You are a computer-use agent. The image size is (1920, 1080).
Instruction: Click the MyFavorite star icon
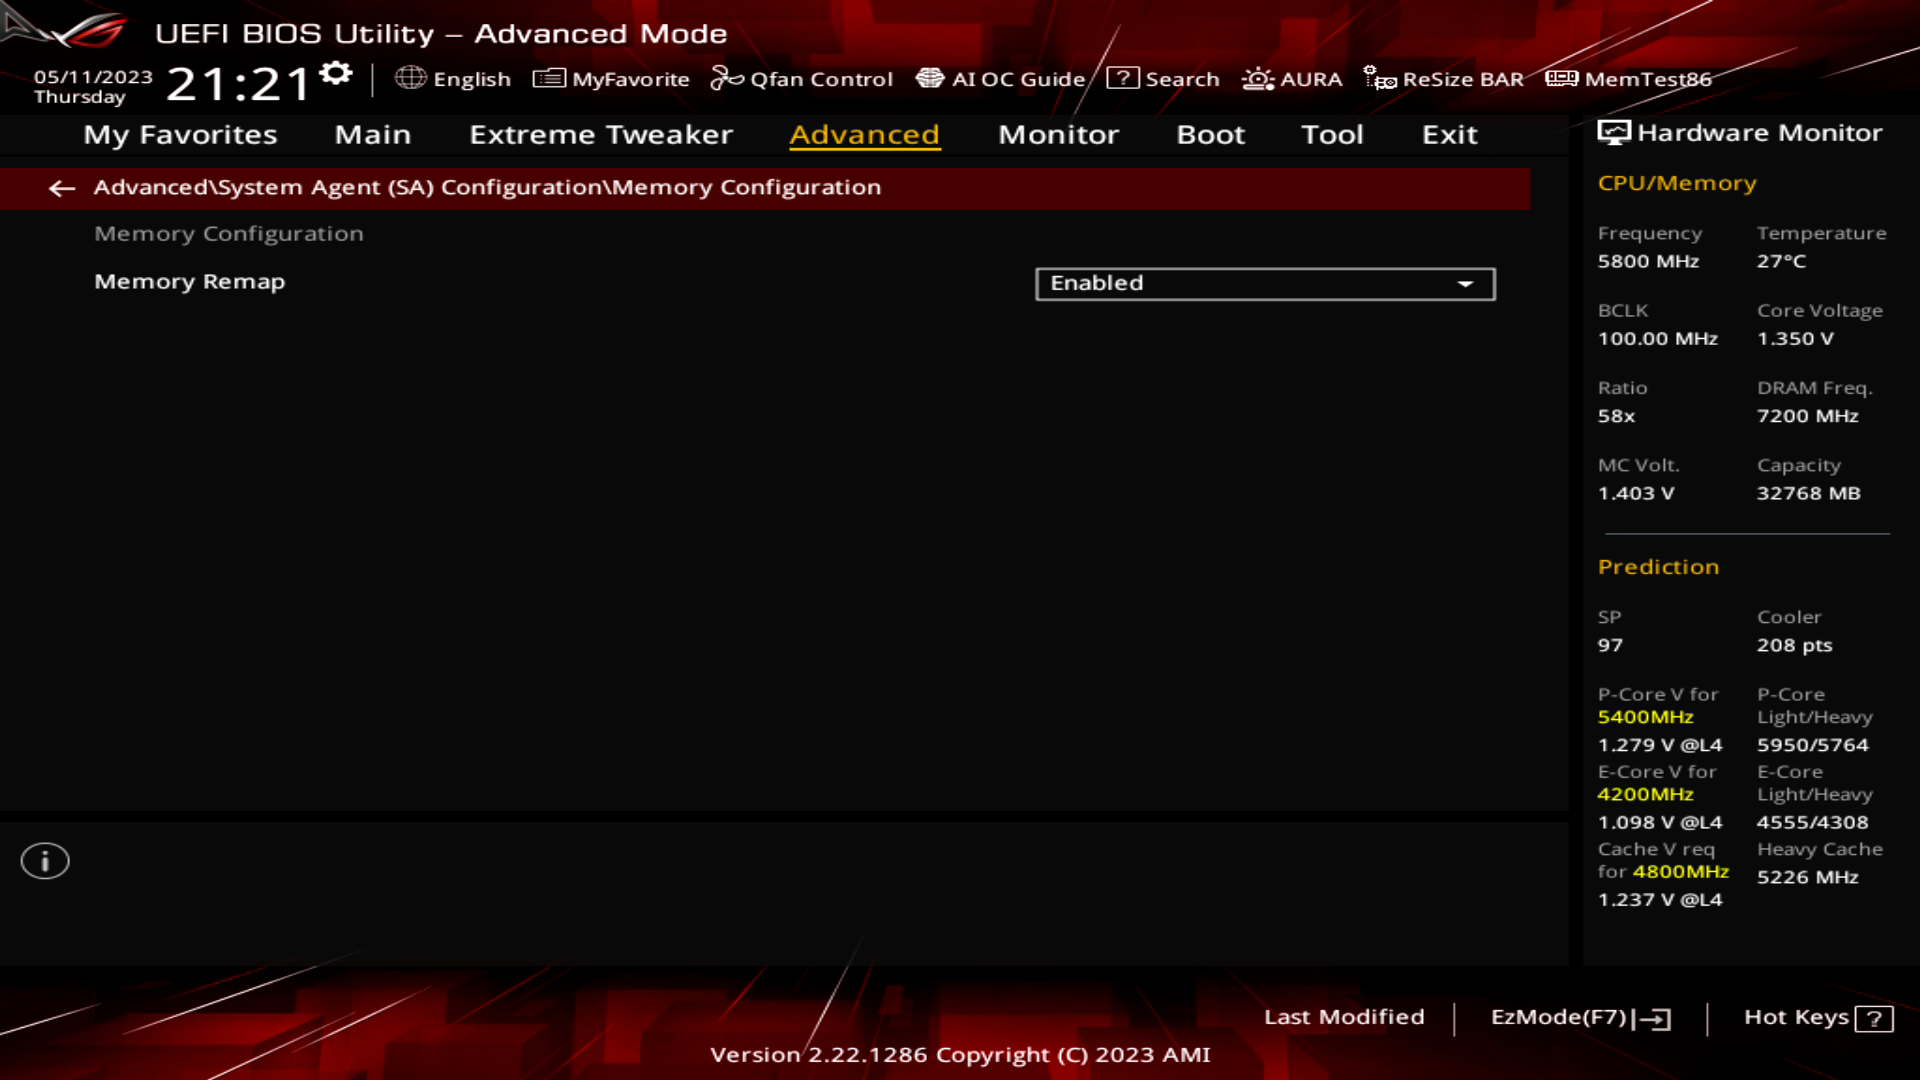(x=546, y=79)
